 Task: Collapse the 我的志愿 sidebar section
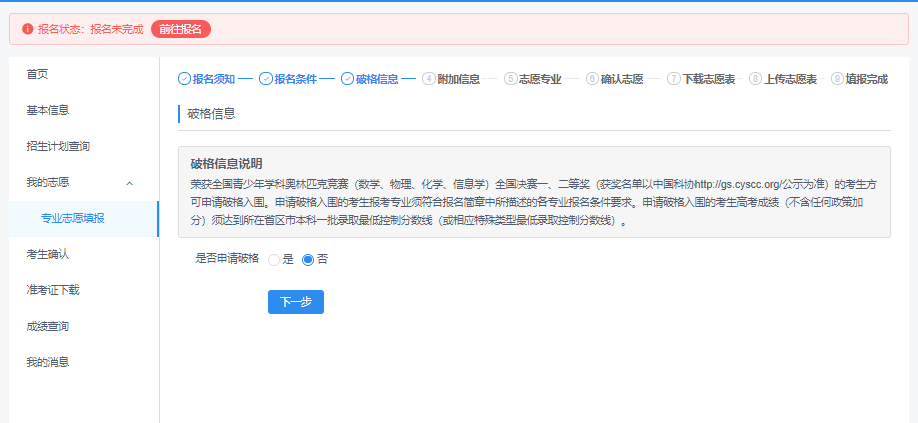129,183
